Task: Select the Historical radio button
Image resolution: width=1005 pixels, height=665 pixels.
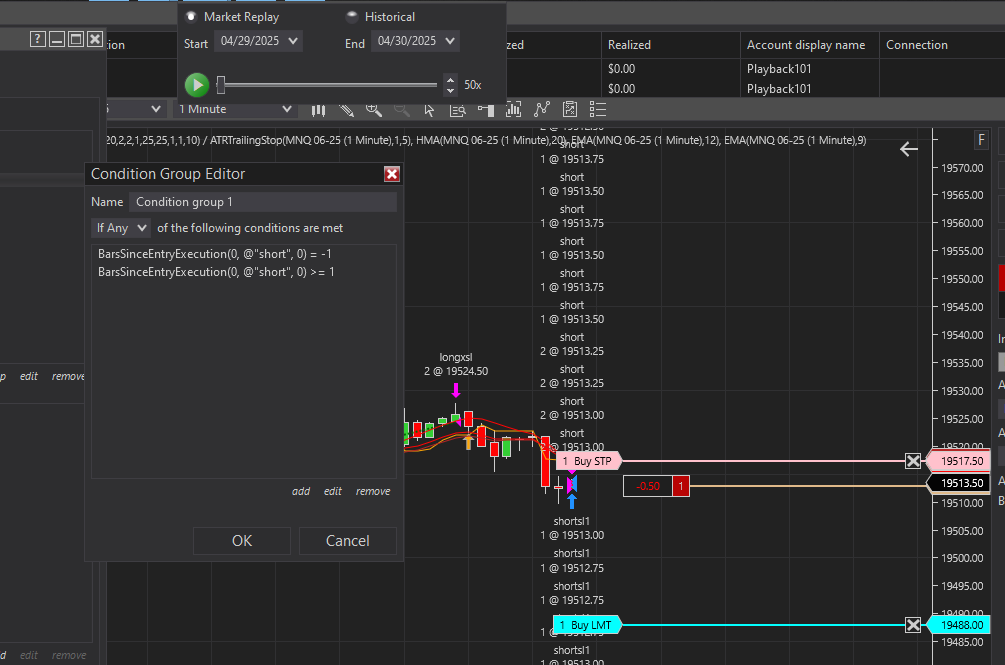Action: (352, 17)
